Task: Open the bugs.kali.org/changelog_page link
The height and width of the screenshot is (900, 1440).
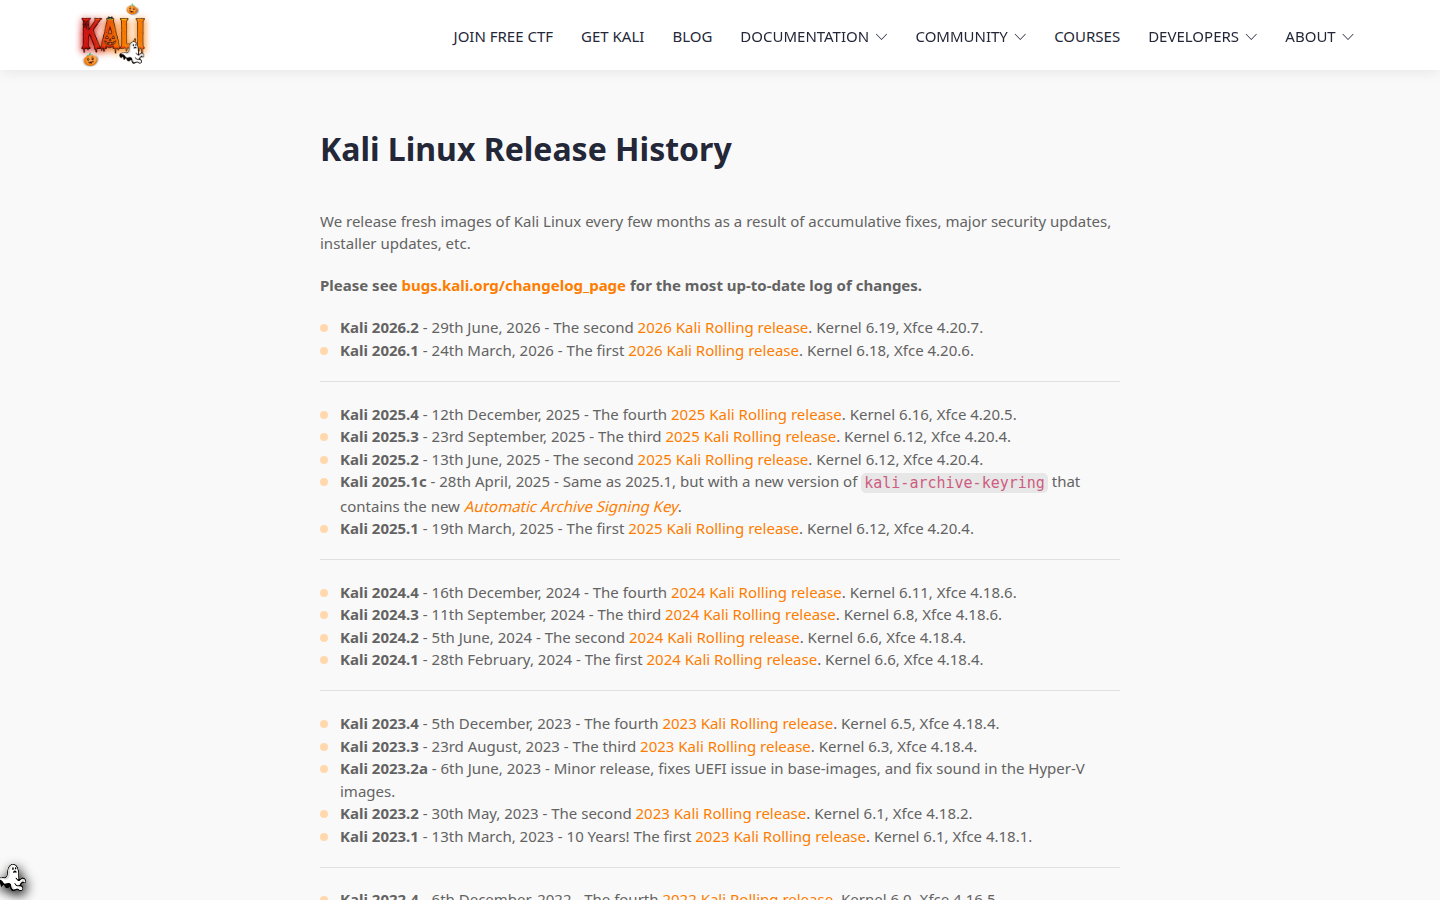Action: point(513,286)
